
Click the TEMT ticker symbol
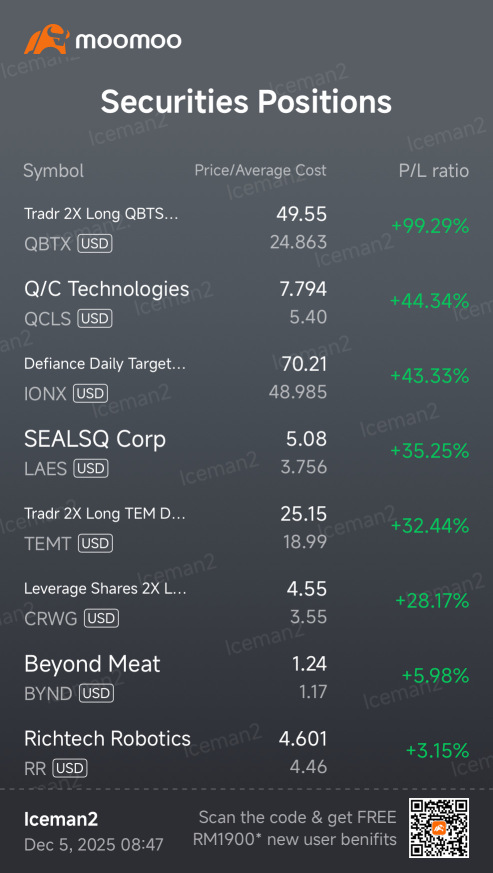click(49, 543)
